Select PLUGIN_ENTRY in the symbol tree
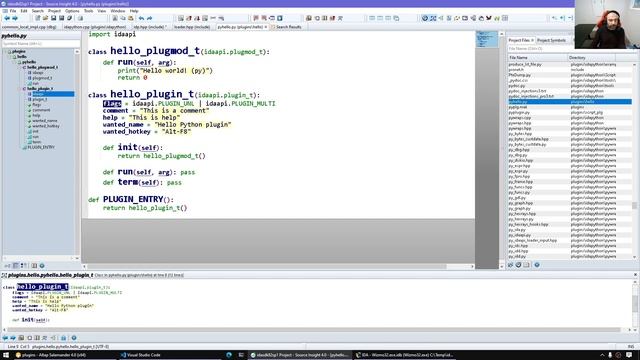The width and height of the screenshot is (640, 360). tap(41, 147)
